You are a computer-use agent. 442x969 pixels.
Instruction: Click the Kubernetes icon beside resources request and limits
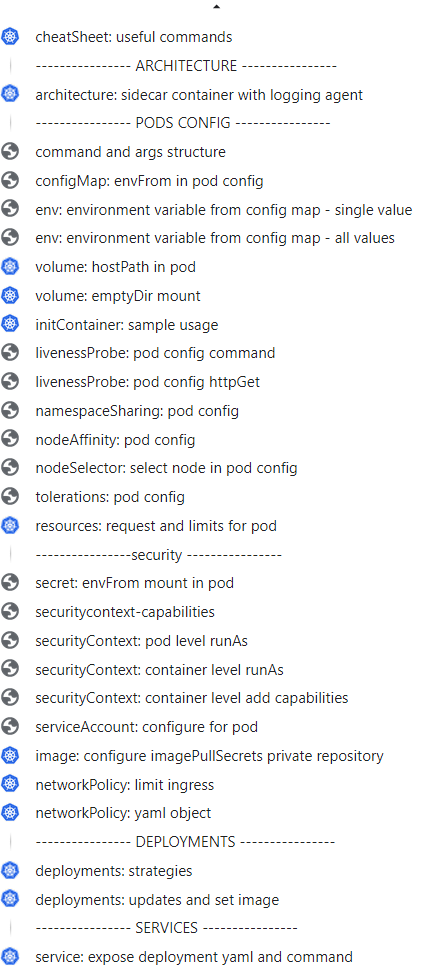tap(11, 526)
